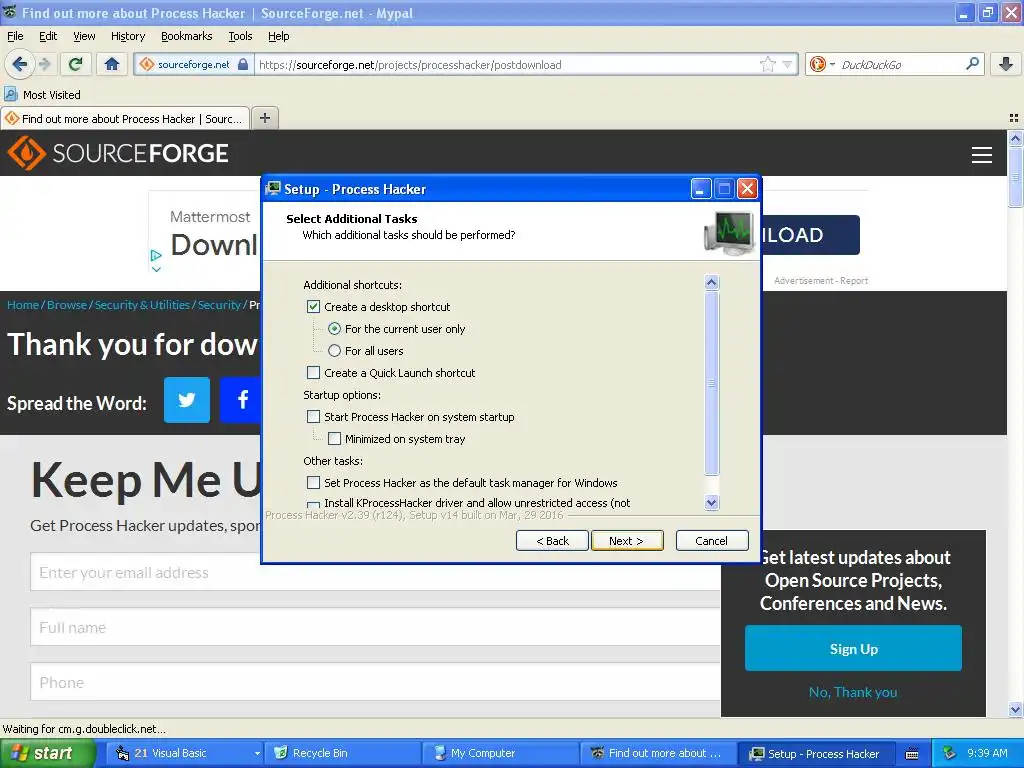Click the page scrollbar down arrow
This screenshot has height=768, width=1024.
[x=1015, y=709]
